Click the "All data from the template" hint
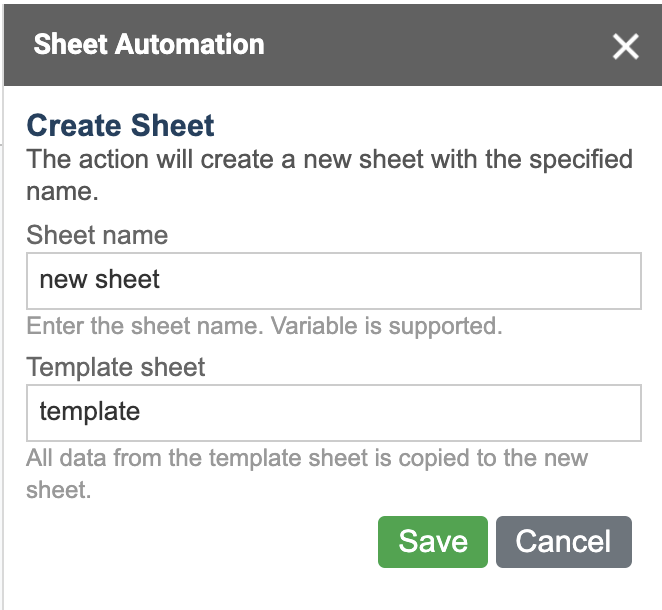Screen dimensions: 662x610 pos(307,474)
